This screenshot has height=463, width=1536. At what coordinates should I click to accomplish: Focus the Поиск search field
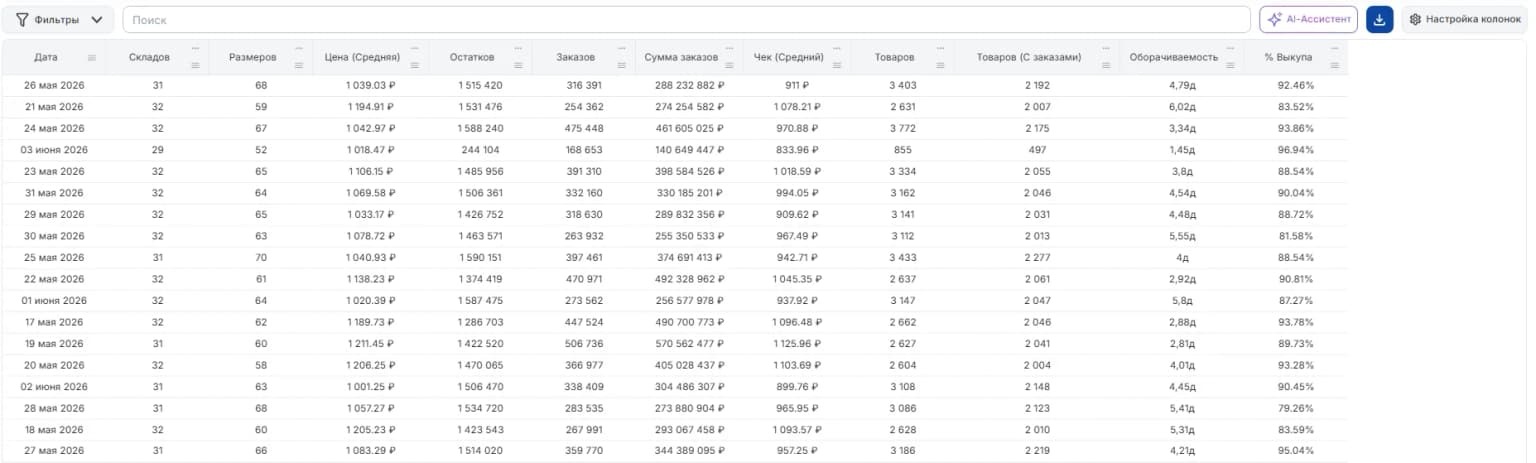pos(686,19)
